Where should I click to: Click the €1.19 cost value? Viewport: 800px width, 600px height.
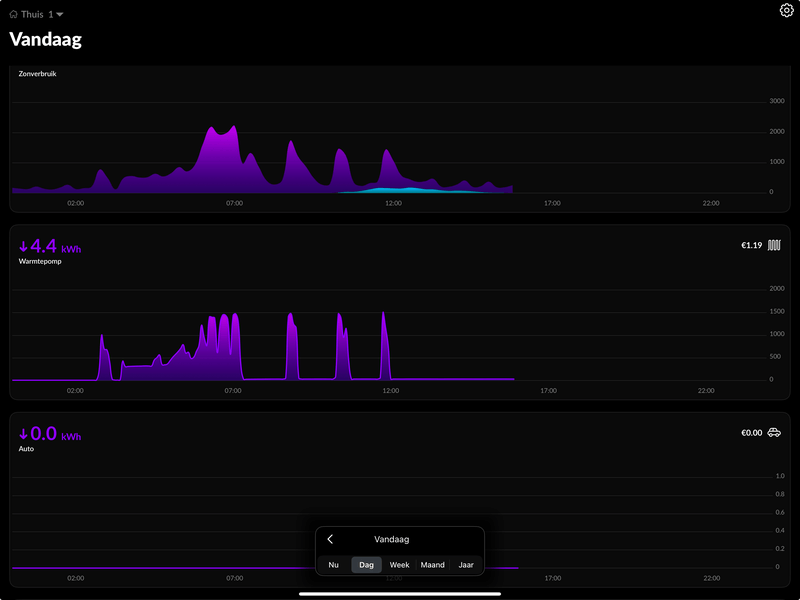coord(752,245)
